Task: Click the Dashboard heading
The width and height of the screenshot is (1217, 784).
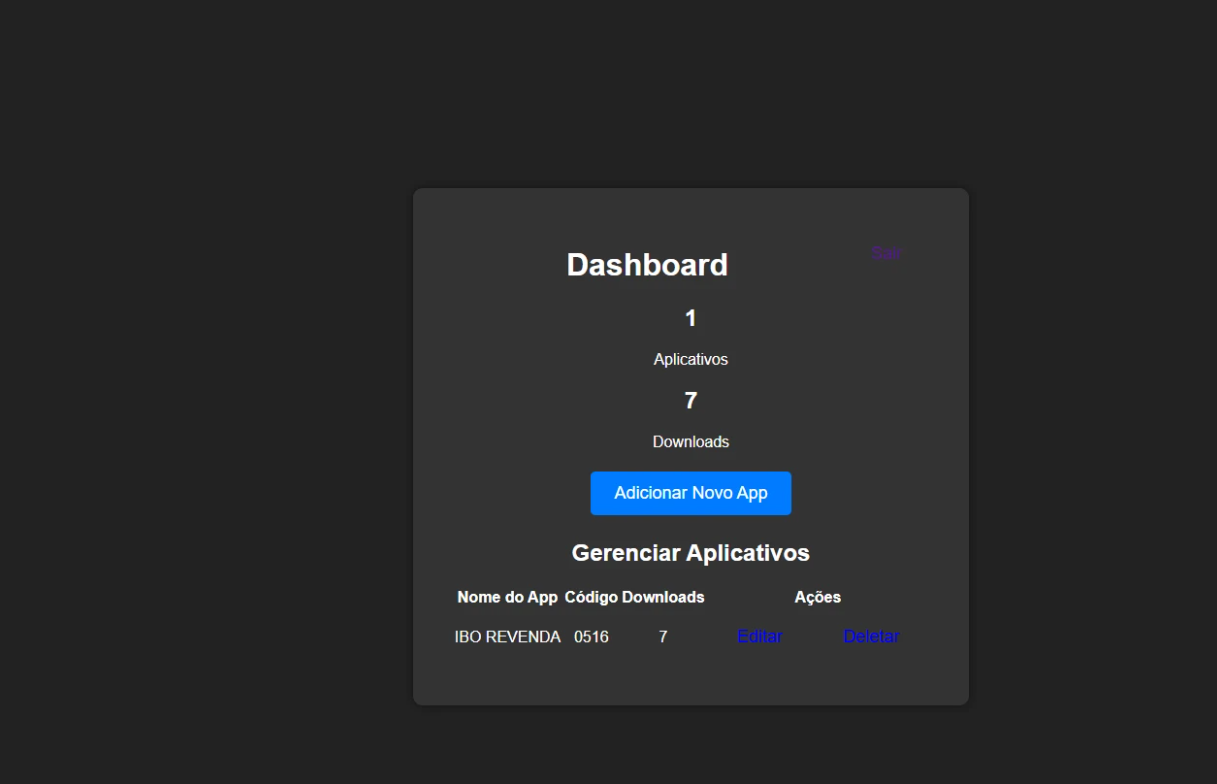Action: tap(647, 265)
